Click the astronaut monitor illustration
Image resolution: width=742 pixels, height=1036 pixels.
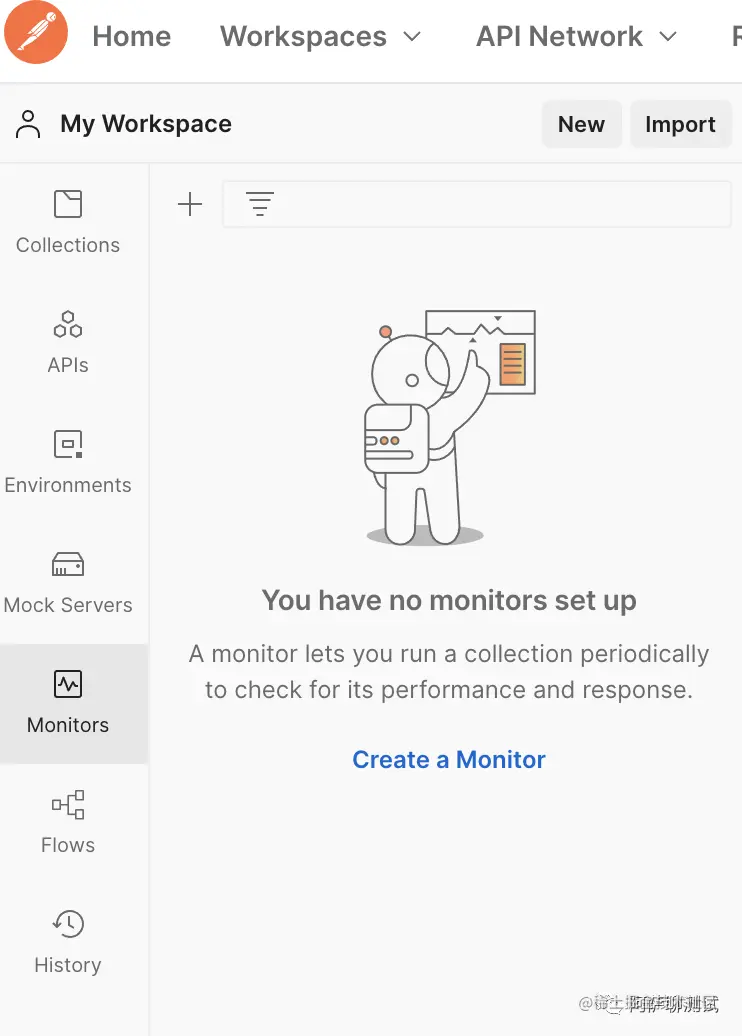449,427
